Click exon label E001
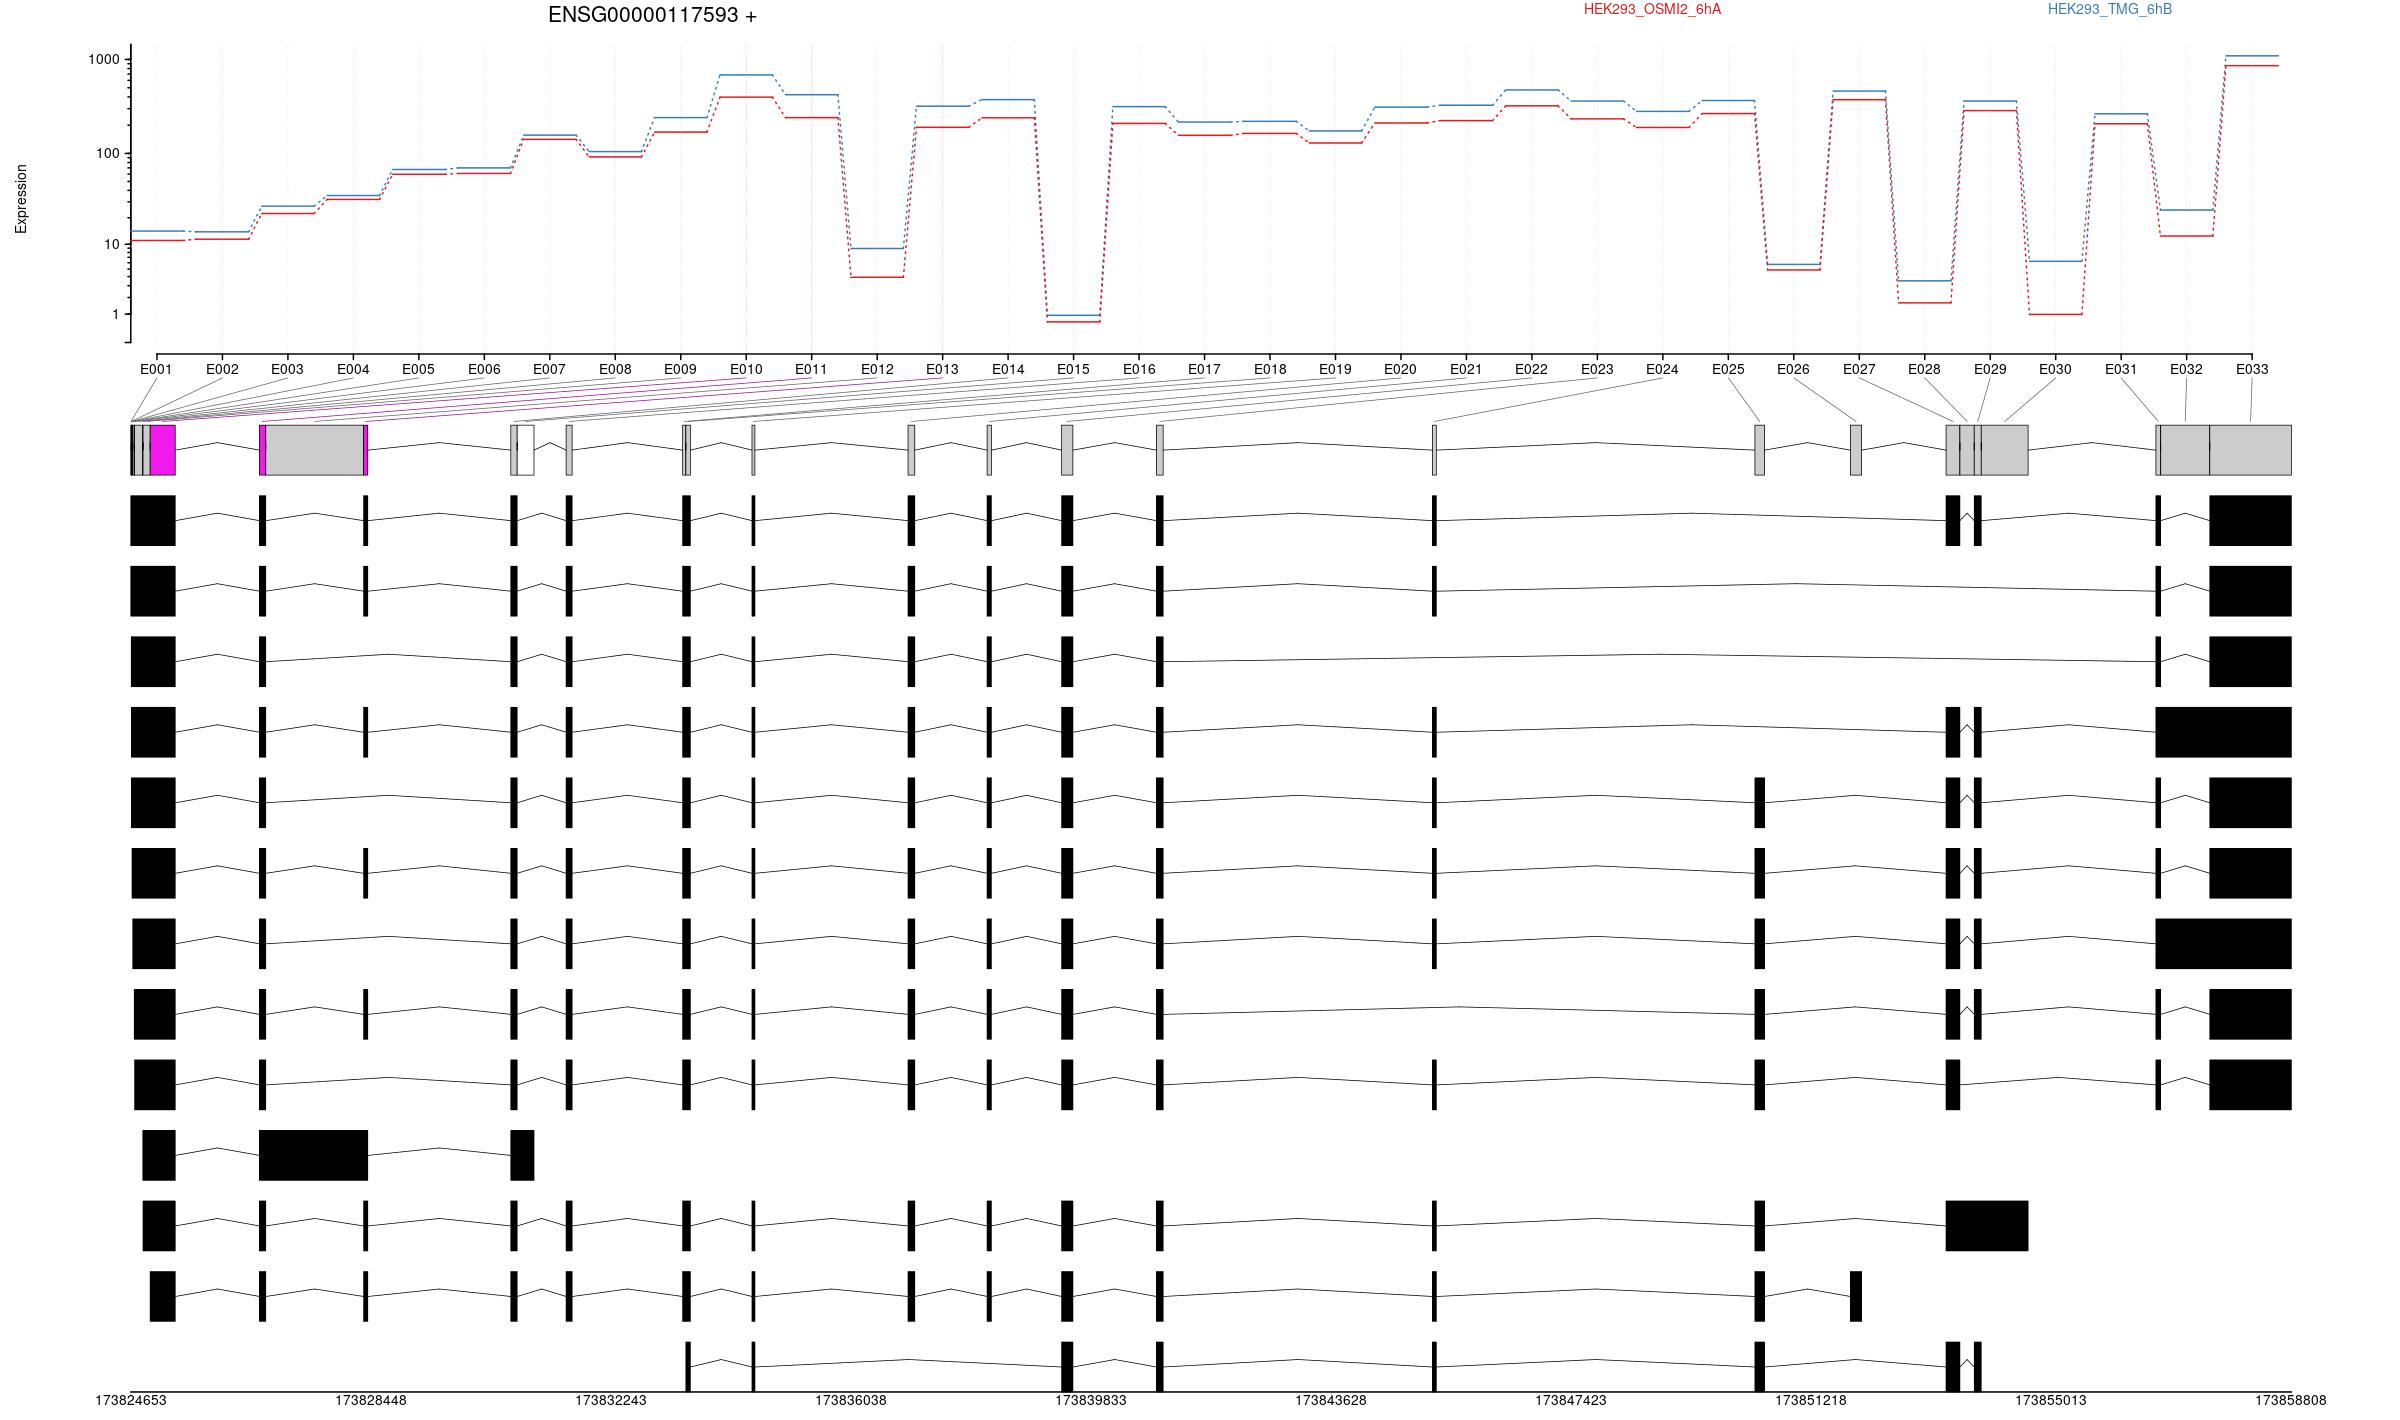The image size is (2400, 1420). pos(156,369)
